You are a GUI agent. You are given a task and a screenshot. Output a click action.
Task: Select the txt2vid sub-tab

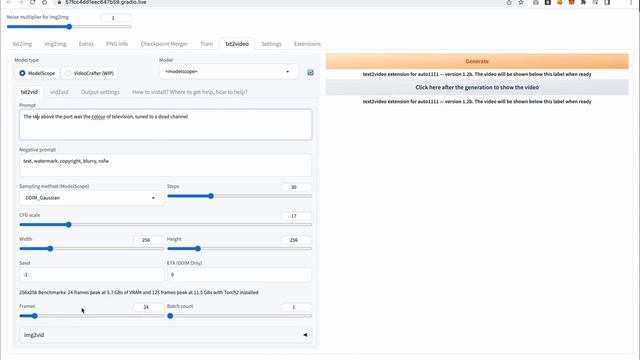pyautogui.click(x=29, y=92)
